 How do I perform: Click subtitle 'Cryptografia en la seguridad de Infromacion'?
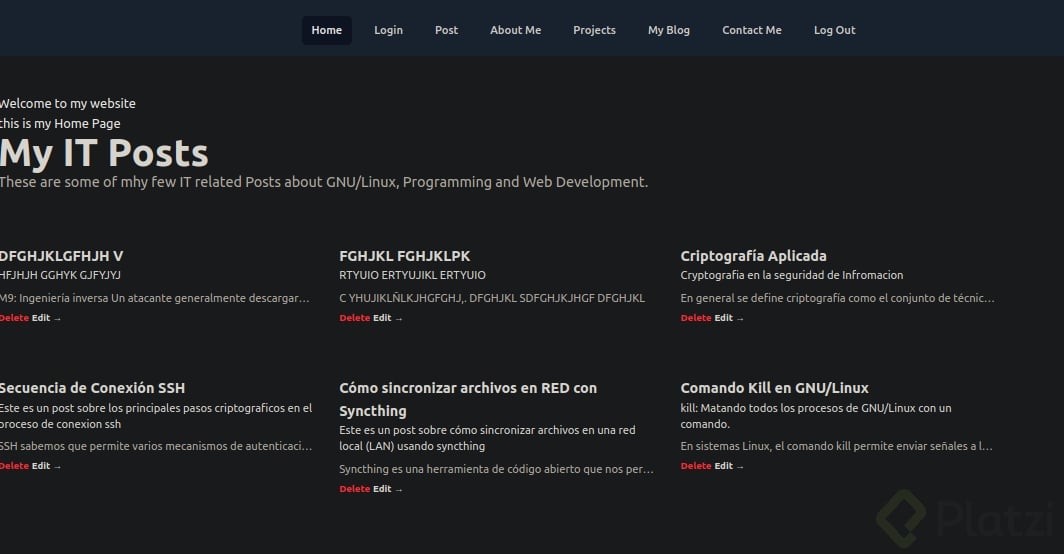click(792, 275)
